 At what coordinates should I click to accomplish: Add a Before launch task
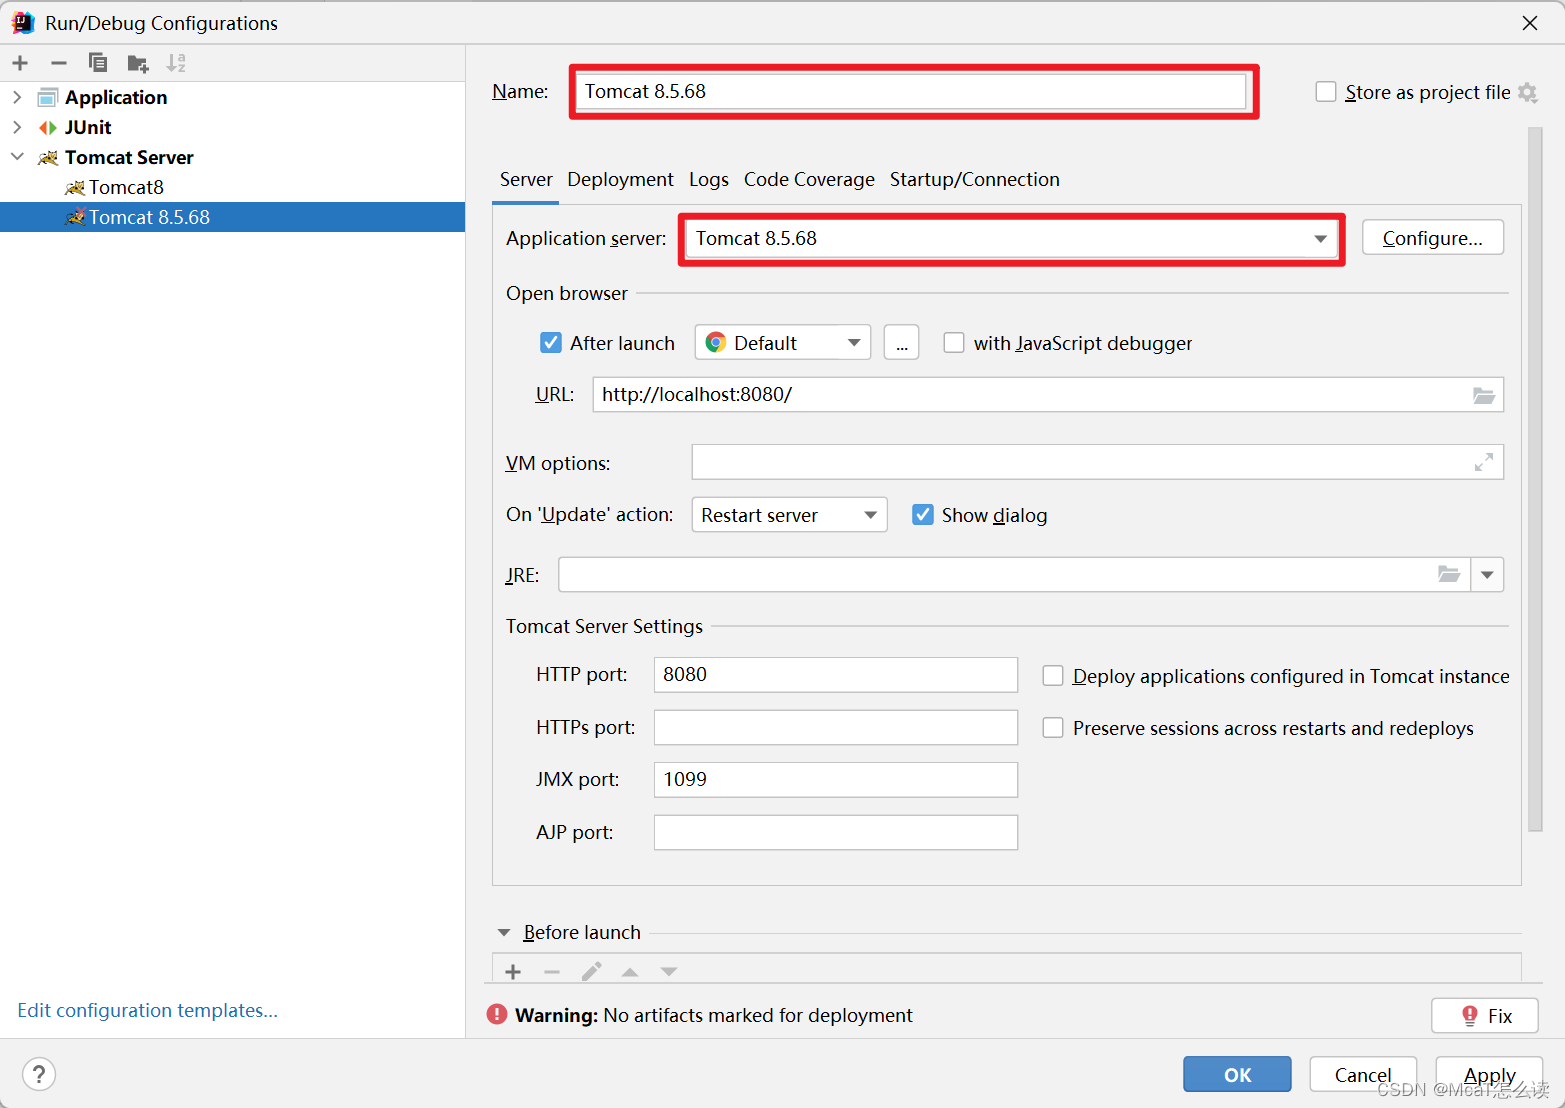pyautogui.click(x=513, y=972)
